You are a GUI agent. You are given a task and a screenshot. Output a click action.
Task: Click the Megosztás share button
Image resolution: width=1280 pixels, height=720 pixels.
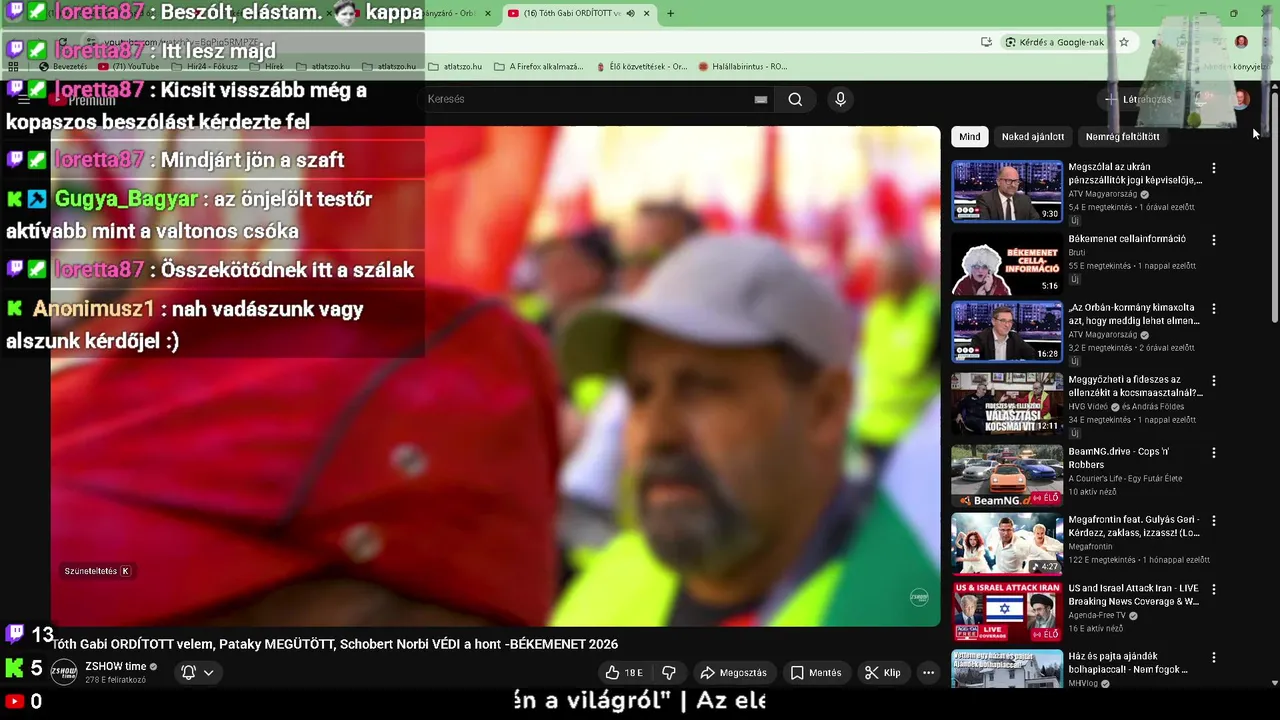(x=733, y=673)
